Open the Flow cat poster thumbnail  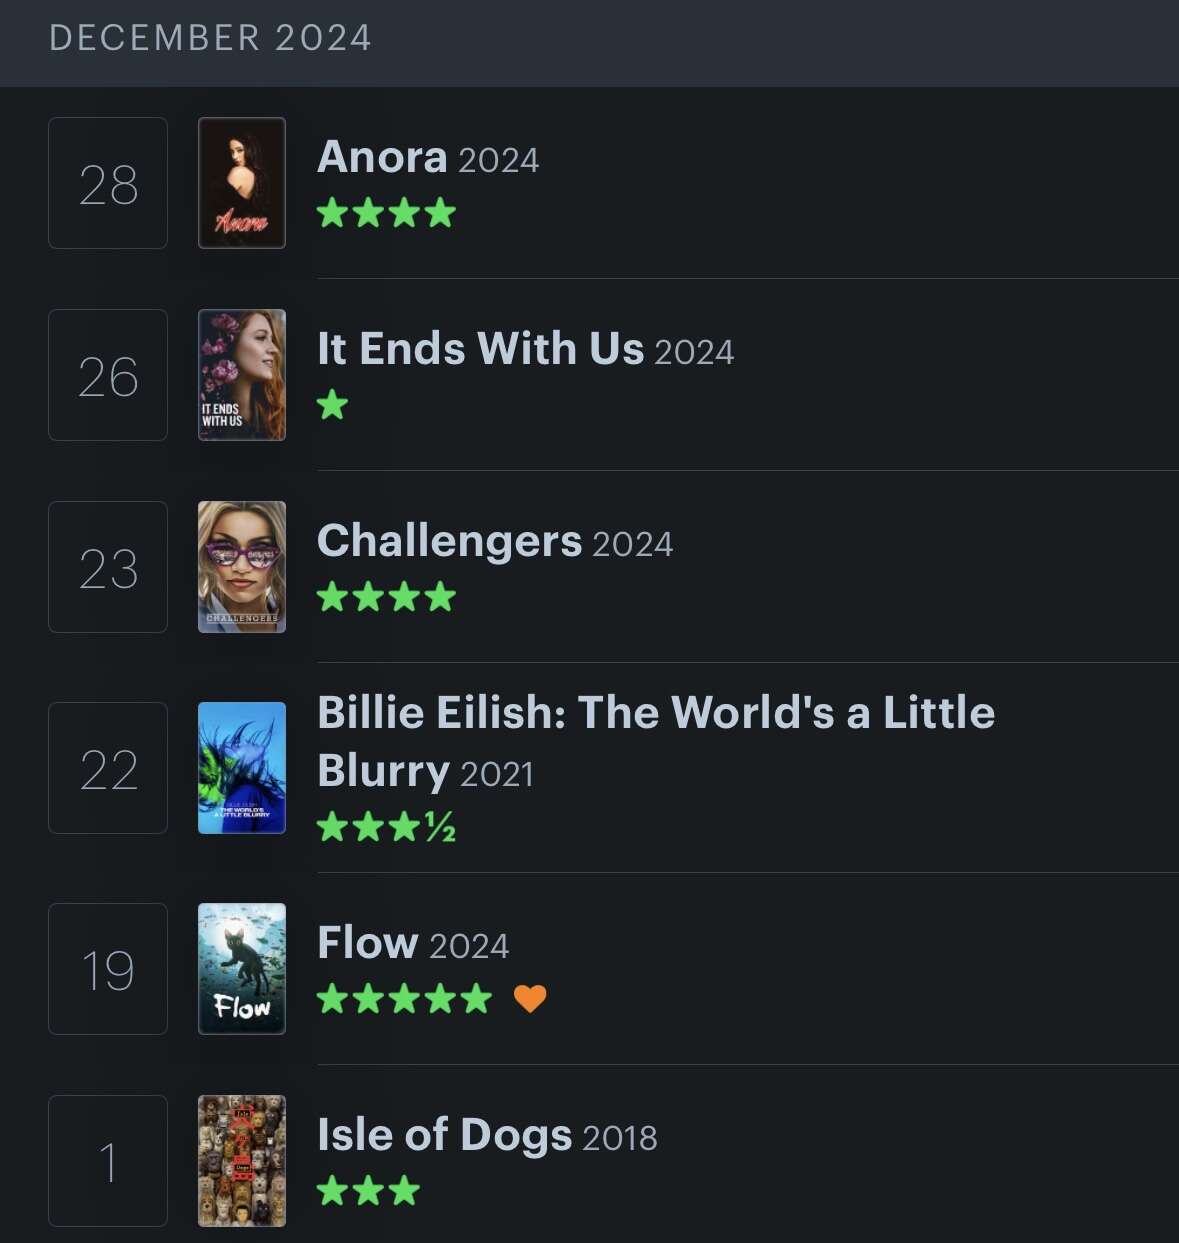pyautogui.click(x=242, y=969)
